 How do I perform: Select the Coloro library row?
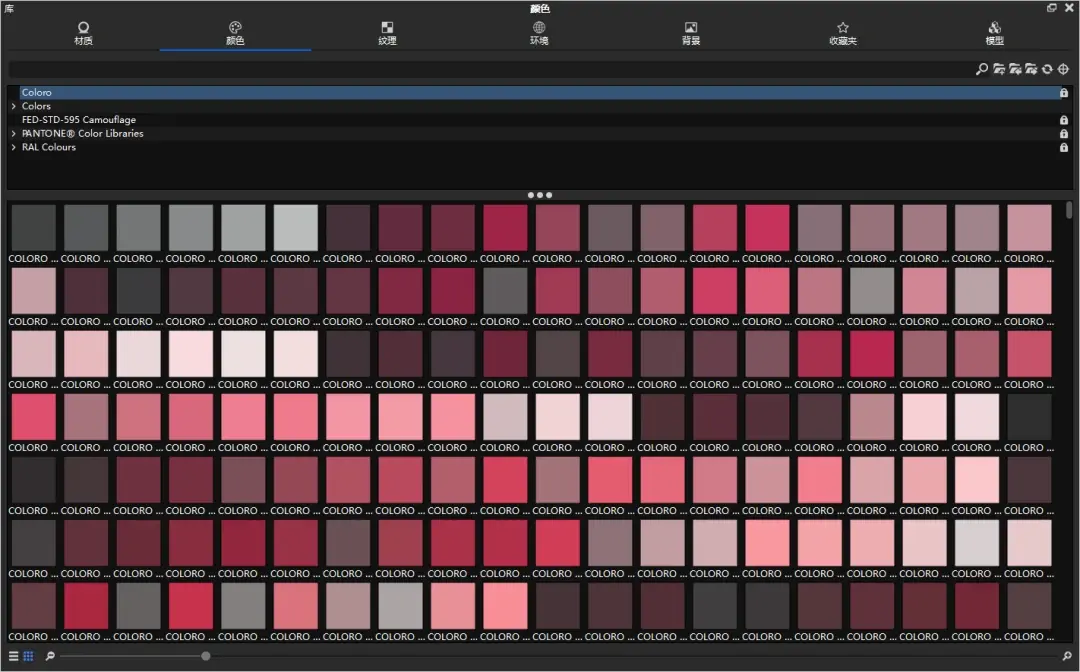point(540,92)
